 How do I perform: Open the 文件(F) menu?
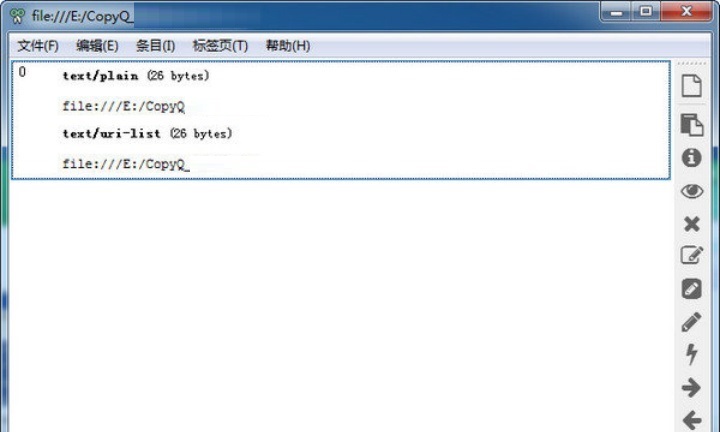[38, 46]
